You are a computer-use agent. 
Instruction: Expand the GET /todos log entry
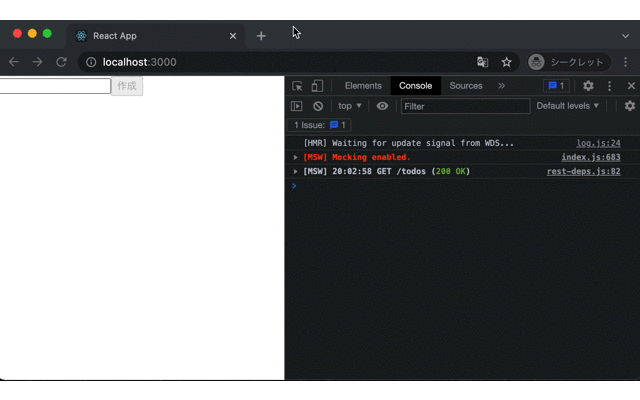(x=296, y=171)
